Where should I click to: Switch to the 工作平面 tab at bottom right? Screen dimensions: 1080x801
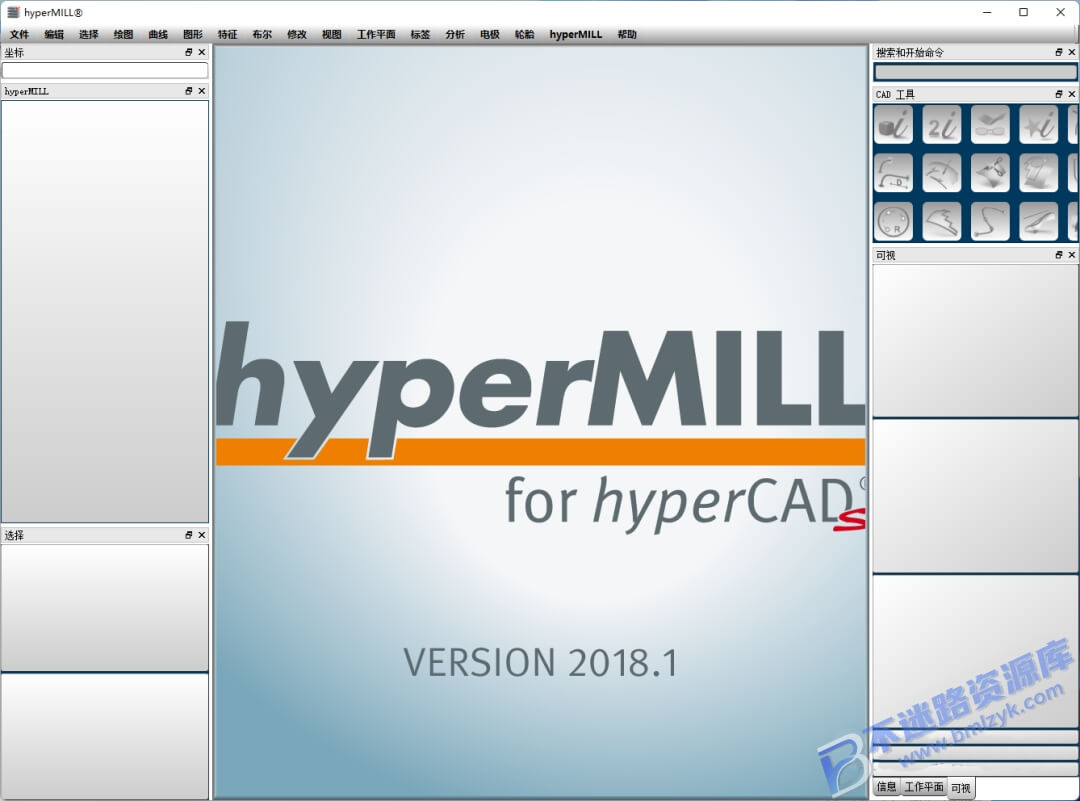[x=924, y=787]
